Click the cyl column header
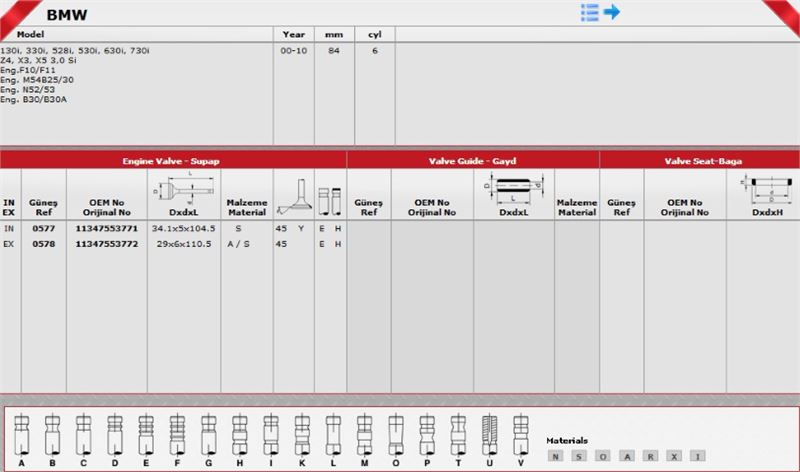Screen dimensions: 800x472 [x=374, y=35]
